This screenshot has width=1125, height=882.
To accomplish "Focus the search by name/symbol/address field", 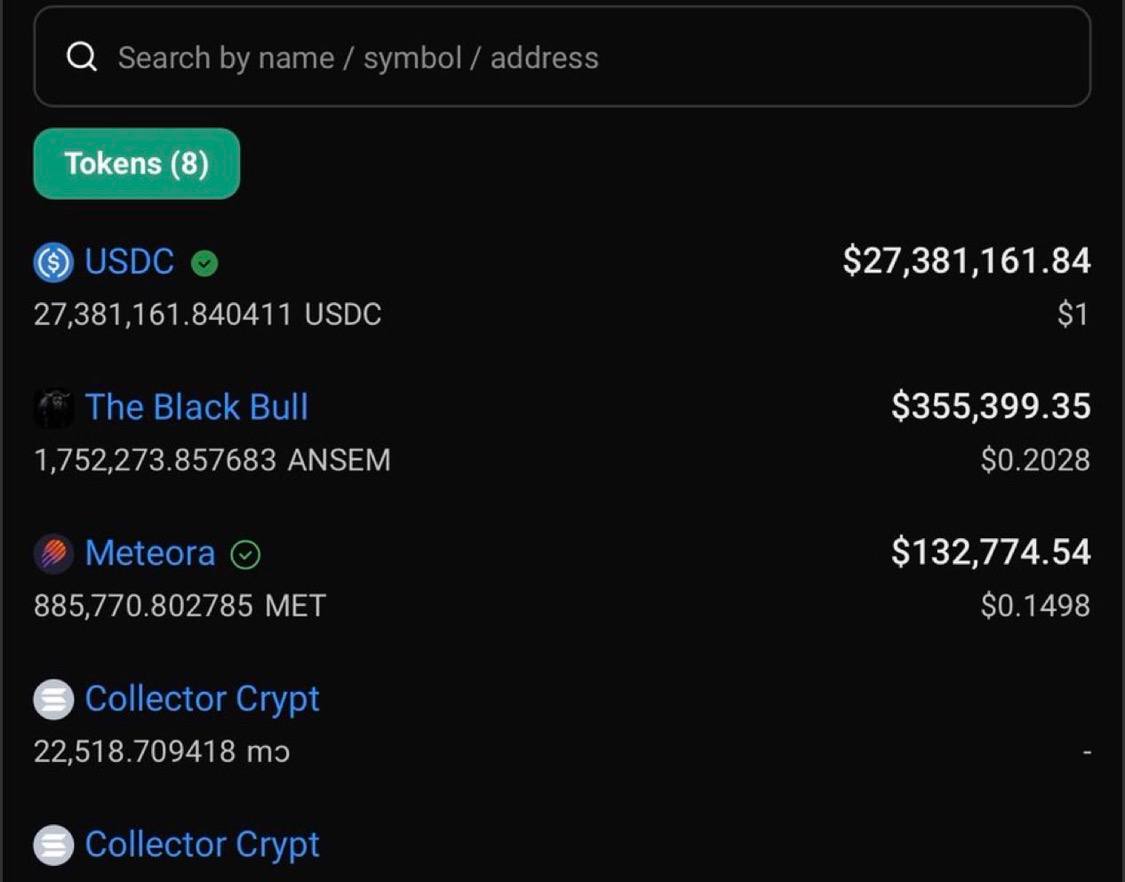I will [x=562, y=57].
